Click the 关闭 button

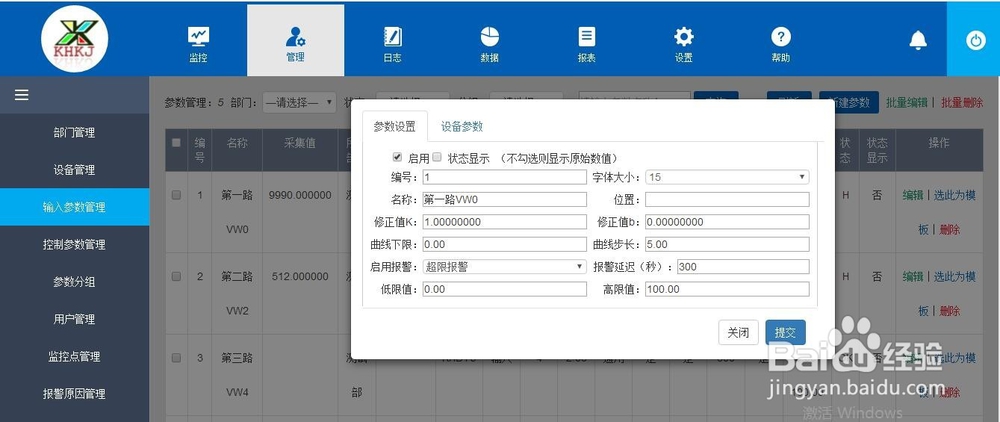(738, 332)
